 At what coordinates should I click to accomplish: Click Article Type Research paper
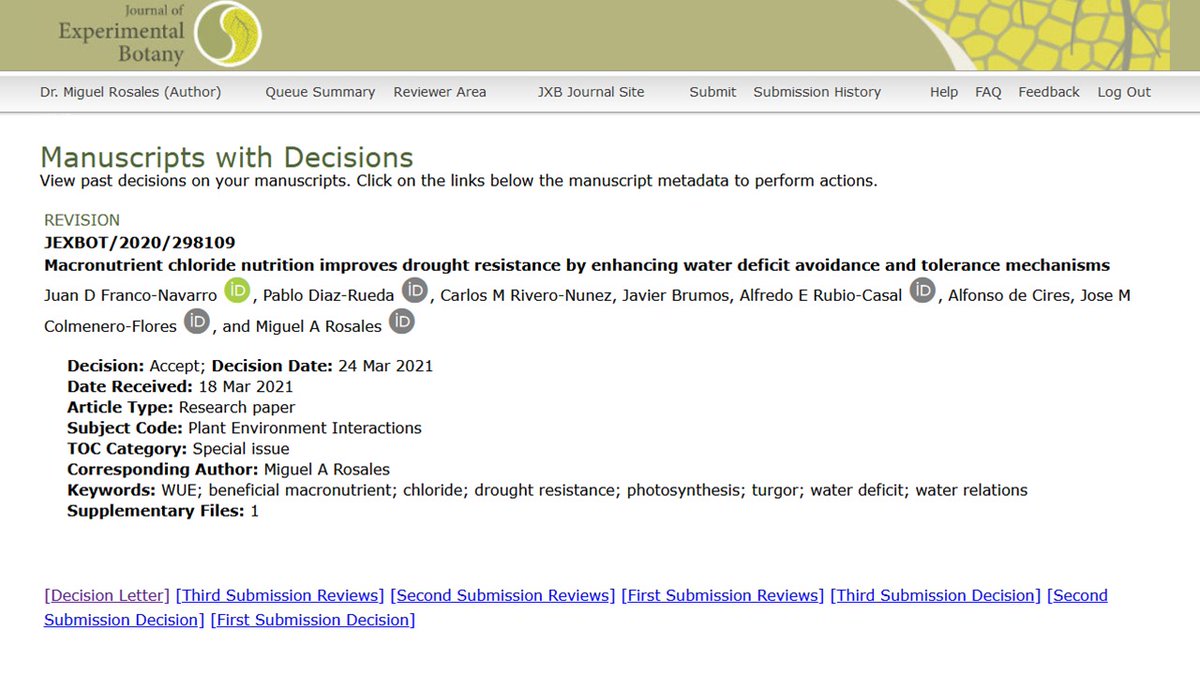point(181,407)
